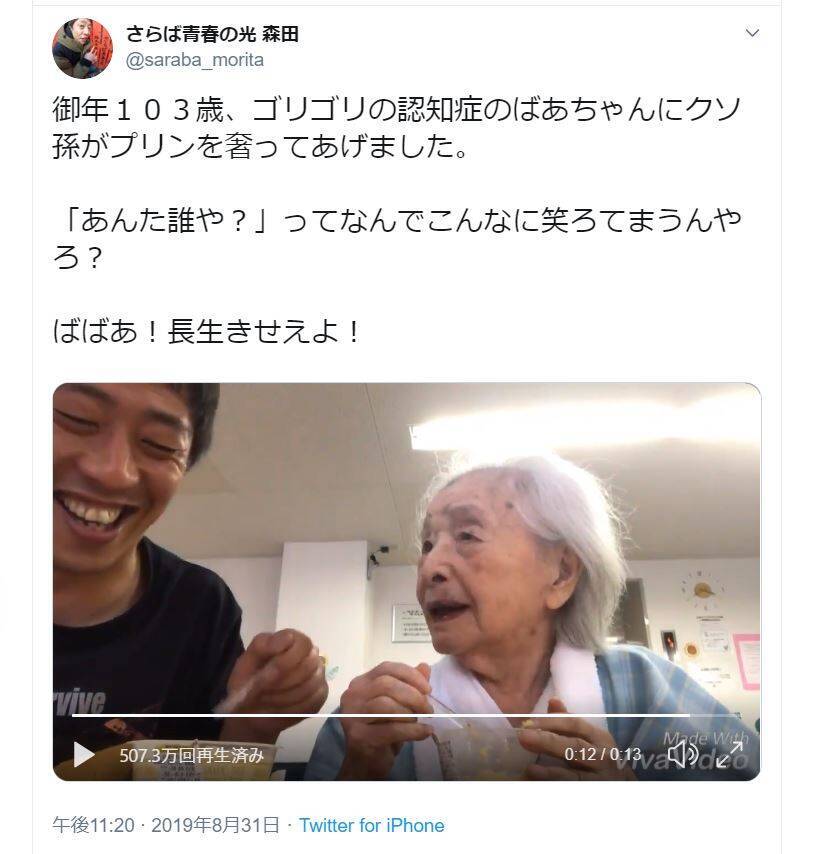Open the saraba_morita profile picture
The width and height of the screenshot is (813, 854).
[82, 48]
